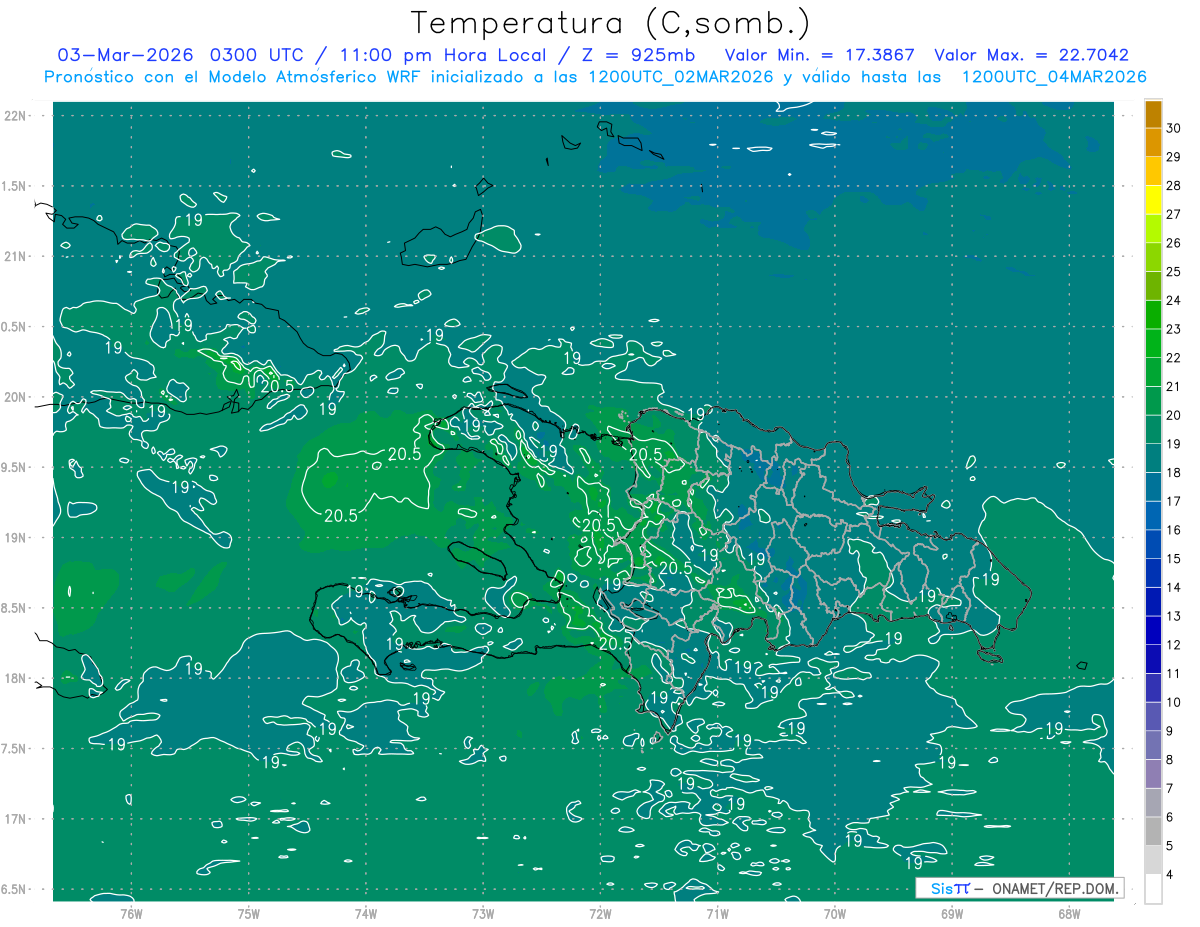Click the title 'Temperatura (C,somb.)'
The image size is (1200, 927).
[610, 23]
